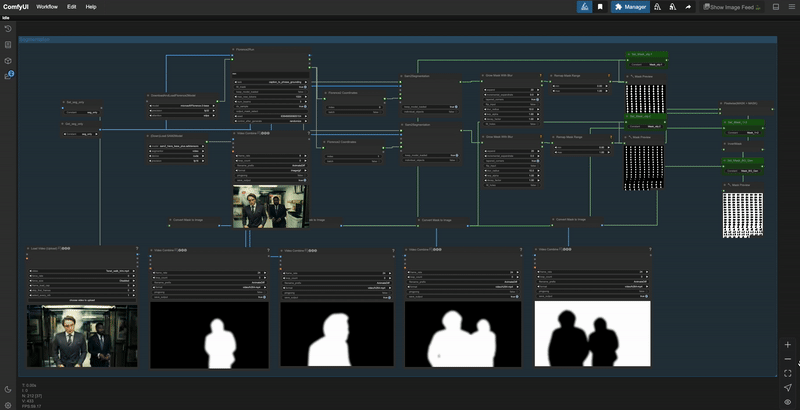800x410 pixels.
Task: Open help on the upper Grow Mask With Blur node
Action: [x=540, y=75]
